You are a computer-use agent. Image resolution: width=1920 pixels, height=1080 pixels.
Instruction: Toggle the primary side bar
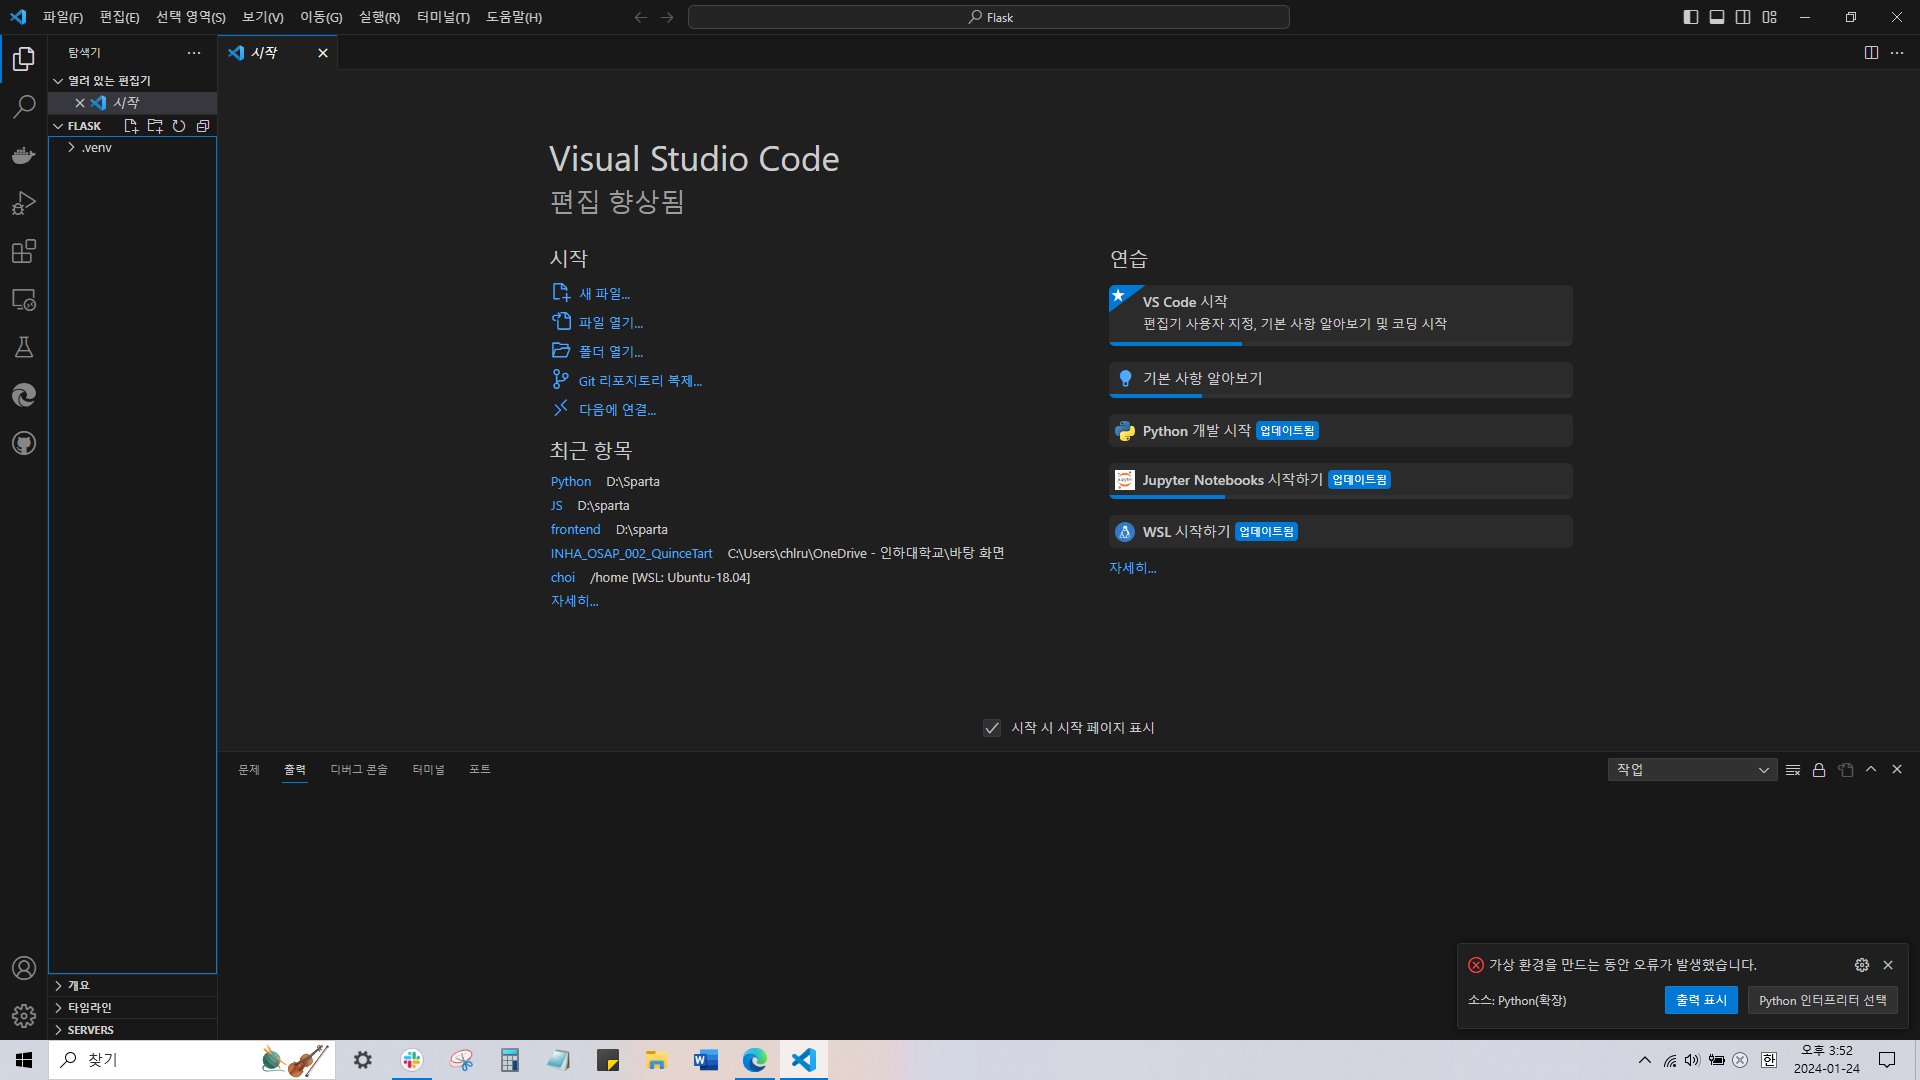pyautogui.click(x=1691, y=17)
